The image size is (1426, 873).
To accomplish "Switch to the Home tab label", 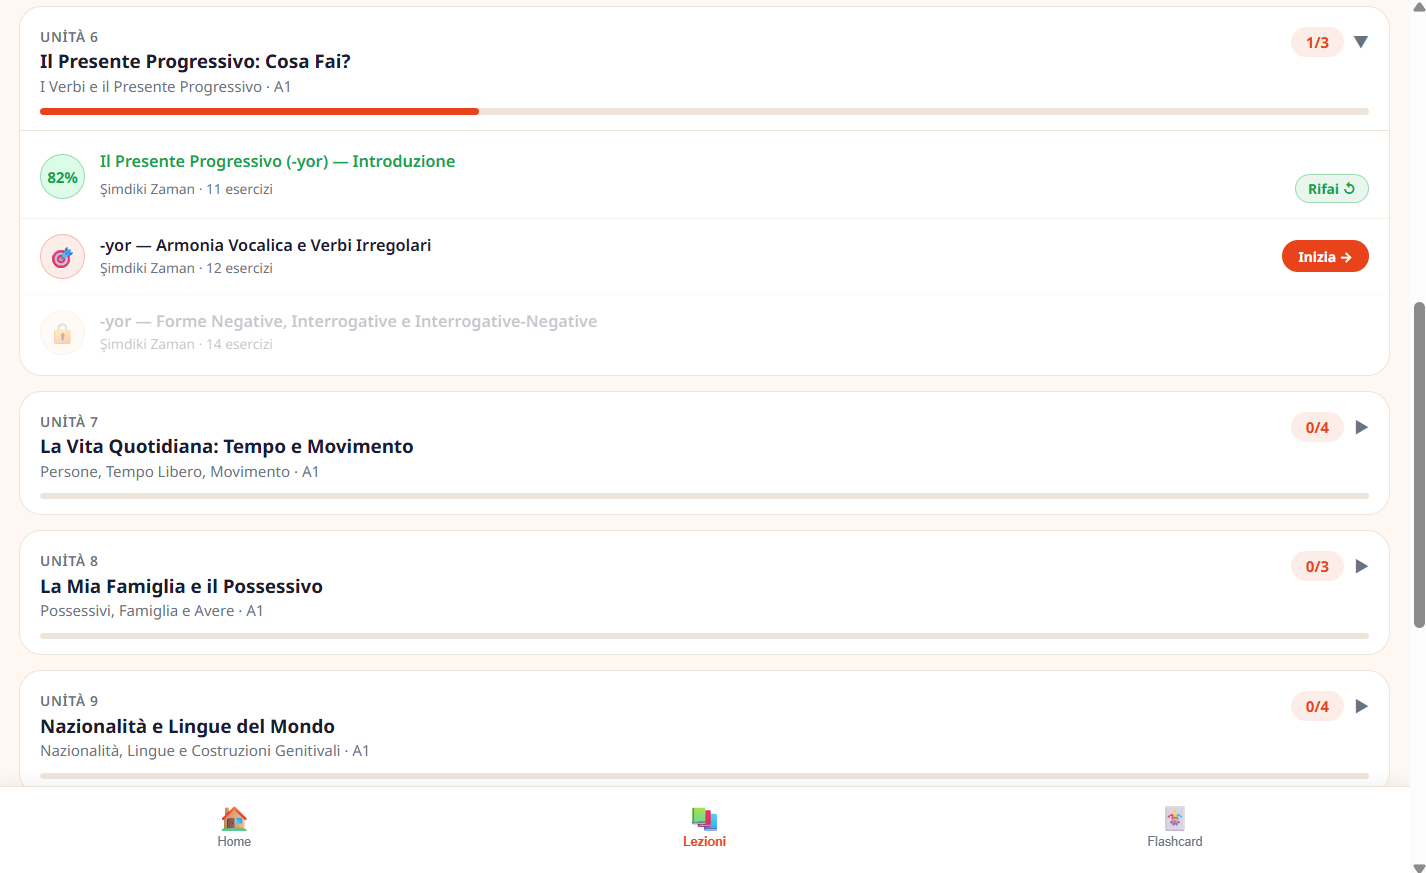I will pos(234,842).
